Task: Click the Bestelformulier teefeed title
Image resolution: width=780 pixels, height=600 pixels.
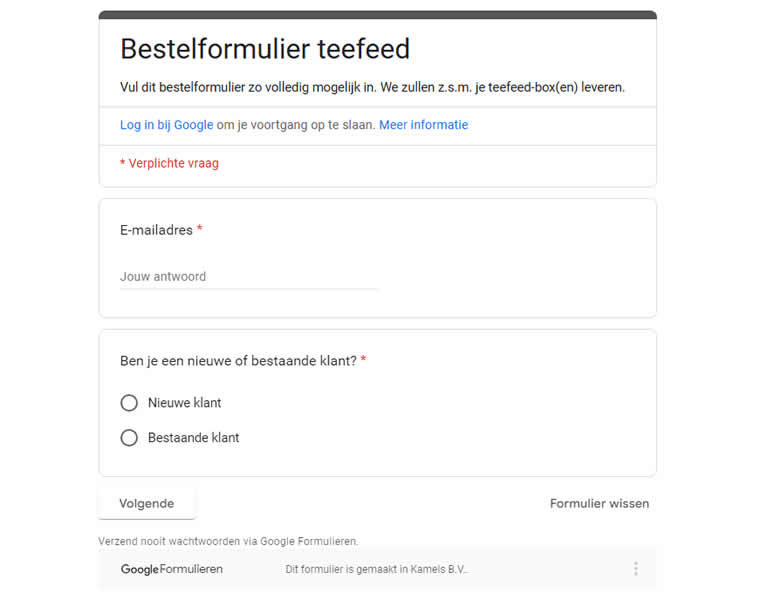Action: coord(265,48)
